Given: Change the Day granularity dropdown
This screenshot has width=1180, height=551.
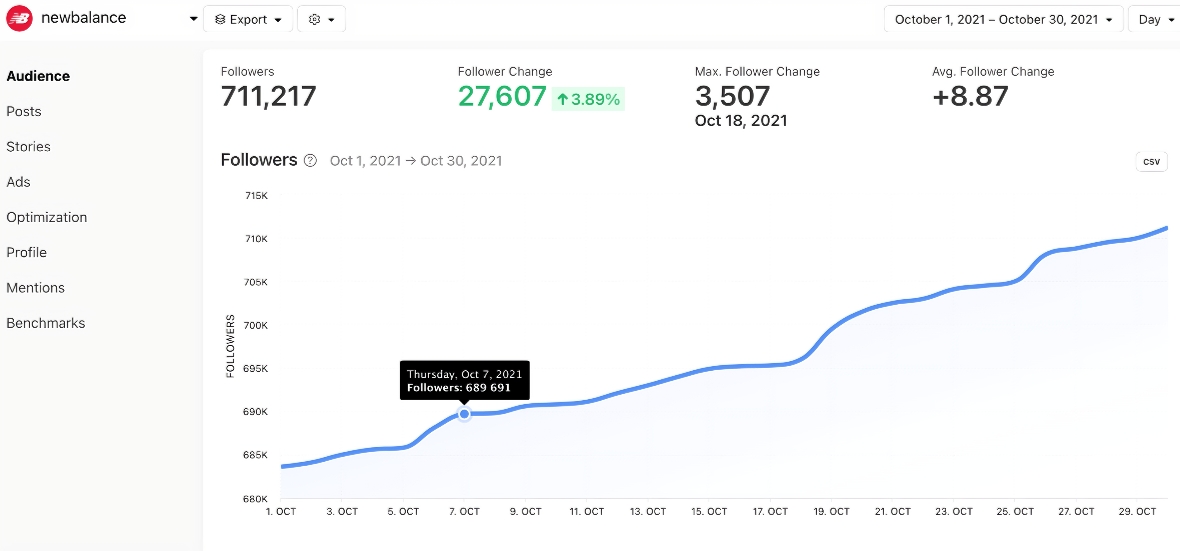Looking at the screenshot, I should pyautogui.click(x=1155, y=20).
